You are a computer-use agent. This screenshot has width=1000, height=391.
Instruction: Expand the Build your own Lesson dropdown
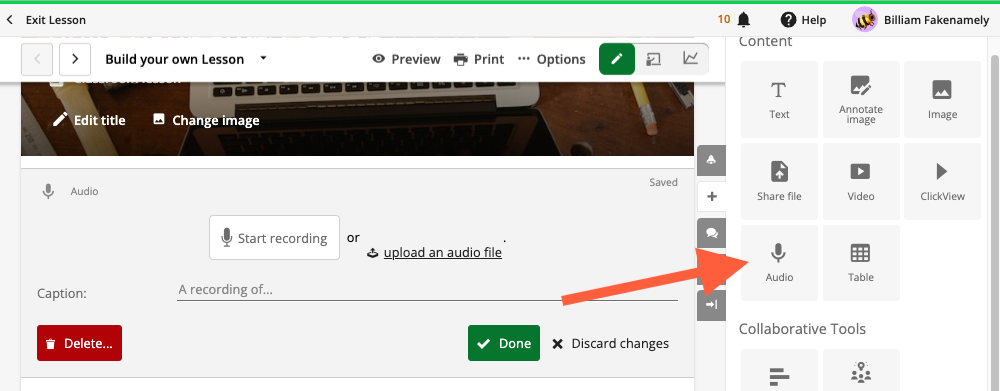(x=263, y=58)
